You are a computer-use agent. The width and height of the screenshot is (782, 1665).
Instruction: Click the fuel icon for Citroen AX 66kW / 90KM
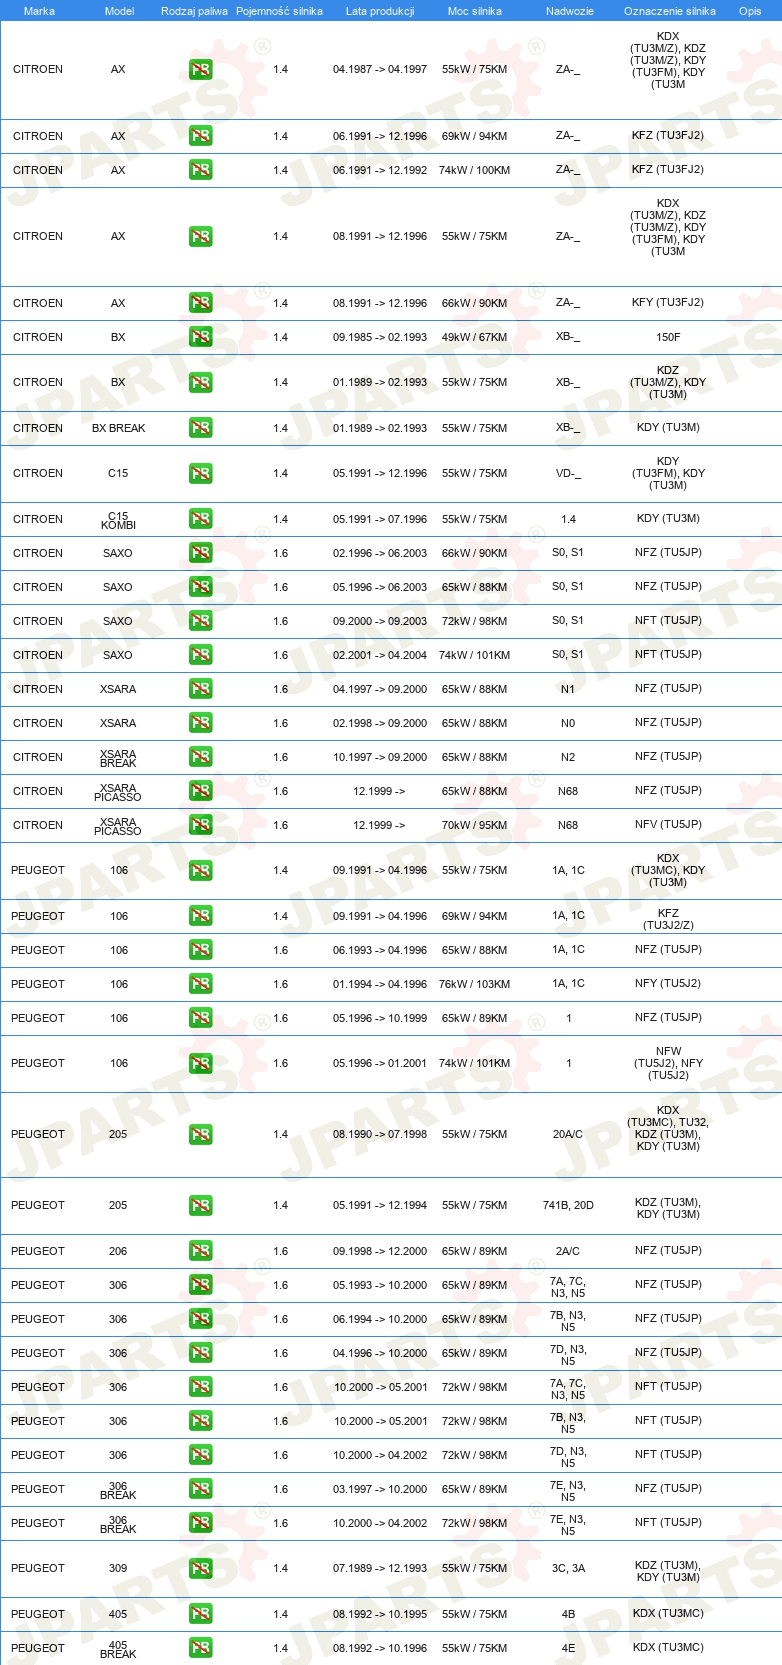pos(201,303)
